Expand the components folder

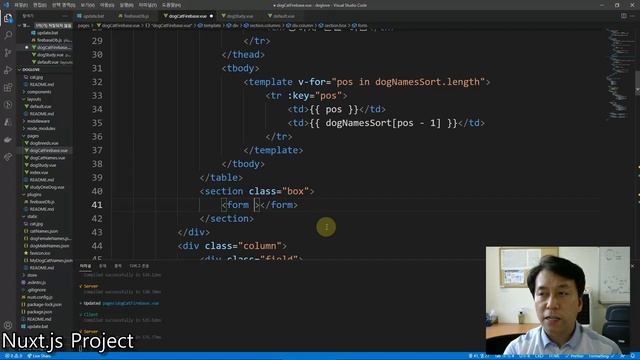point(39,92)
